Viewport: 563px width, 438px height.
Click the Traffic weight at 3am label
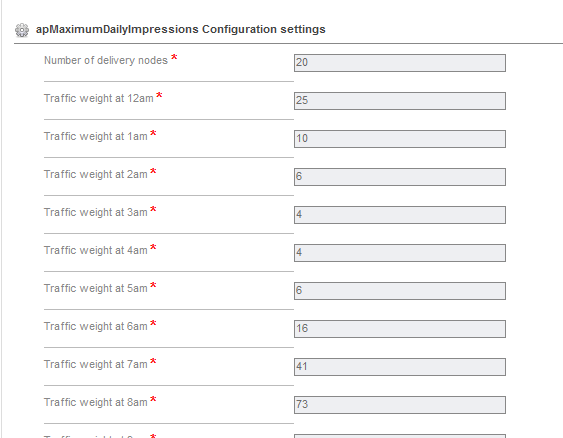pyautogui.click(x=96, y=213)
